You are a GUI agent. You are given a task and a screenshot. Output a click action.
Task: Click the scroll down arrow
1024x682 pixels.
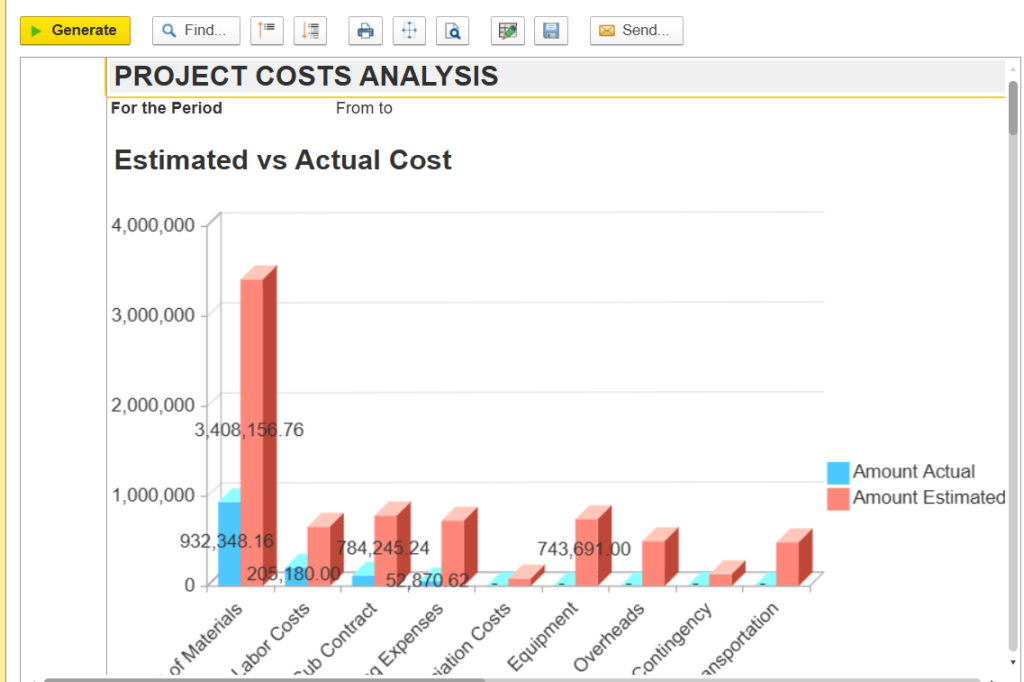point(1013,662)
